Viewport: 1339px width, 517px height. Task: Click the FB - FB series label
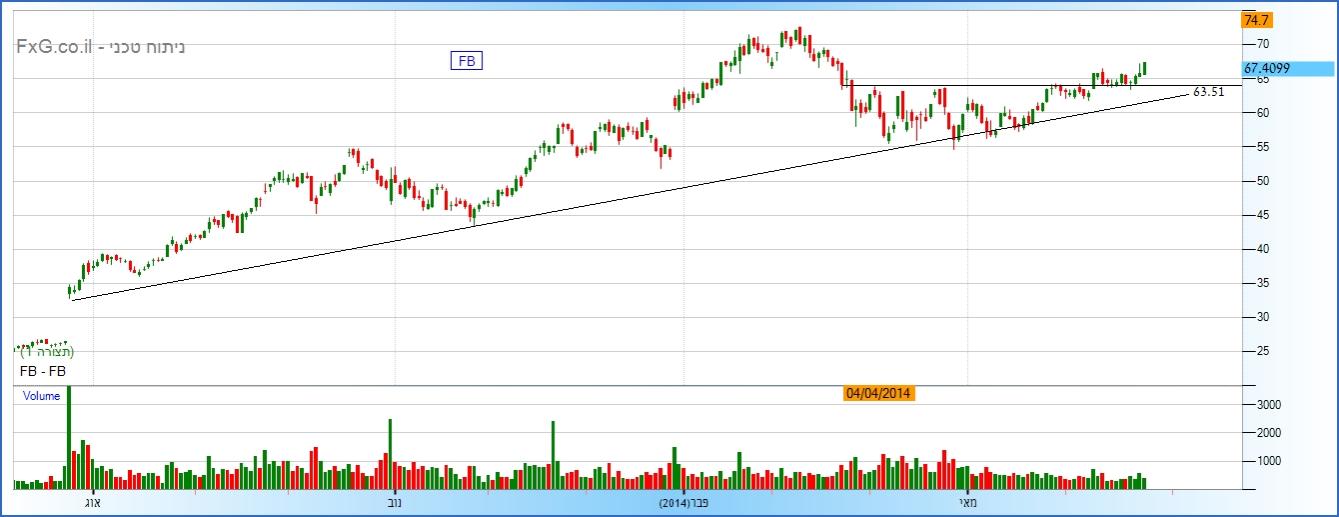click(44, 371)
